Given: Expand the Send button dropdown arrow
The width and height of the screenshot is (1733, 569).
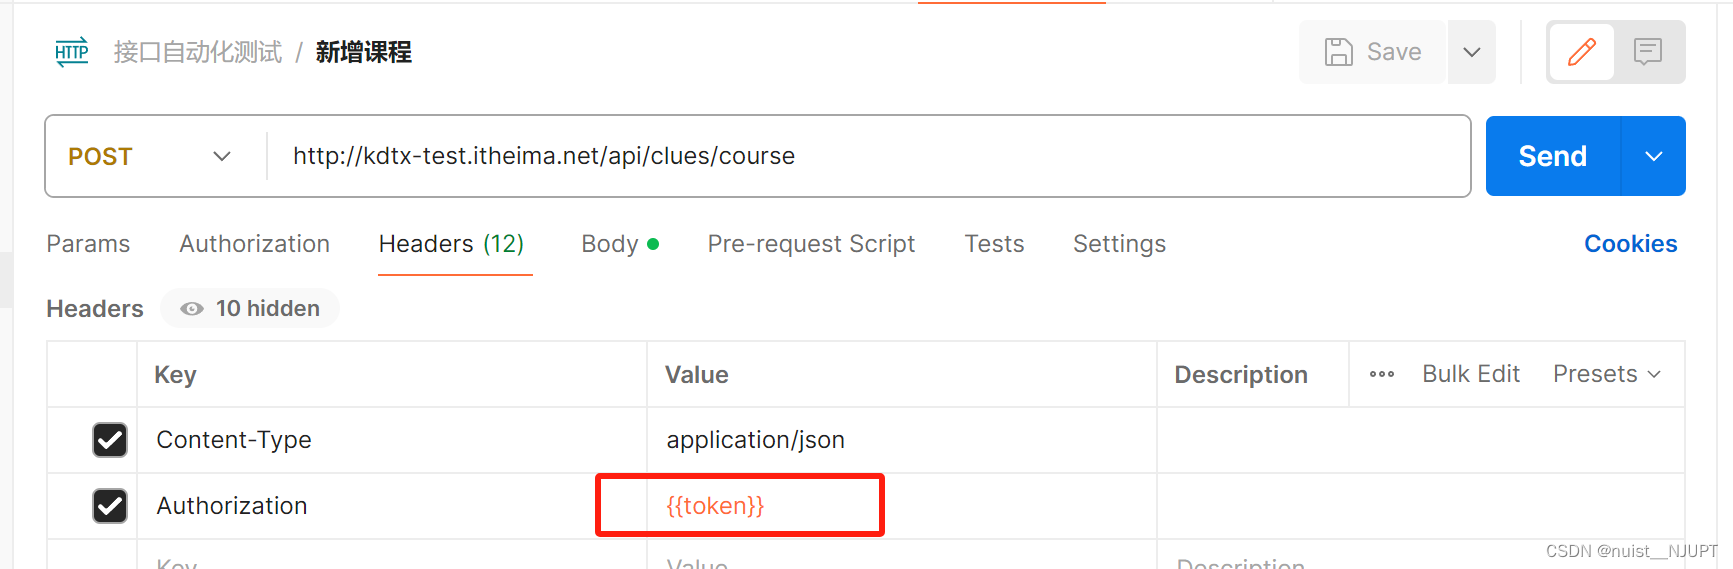Looking at the screenshot, I should point(1653,157).
